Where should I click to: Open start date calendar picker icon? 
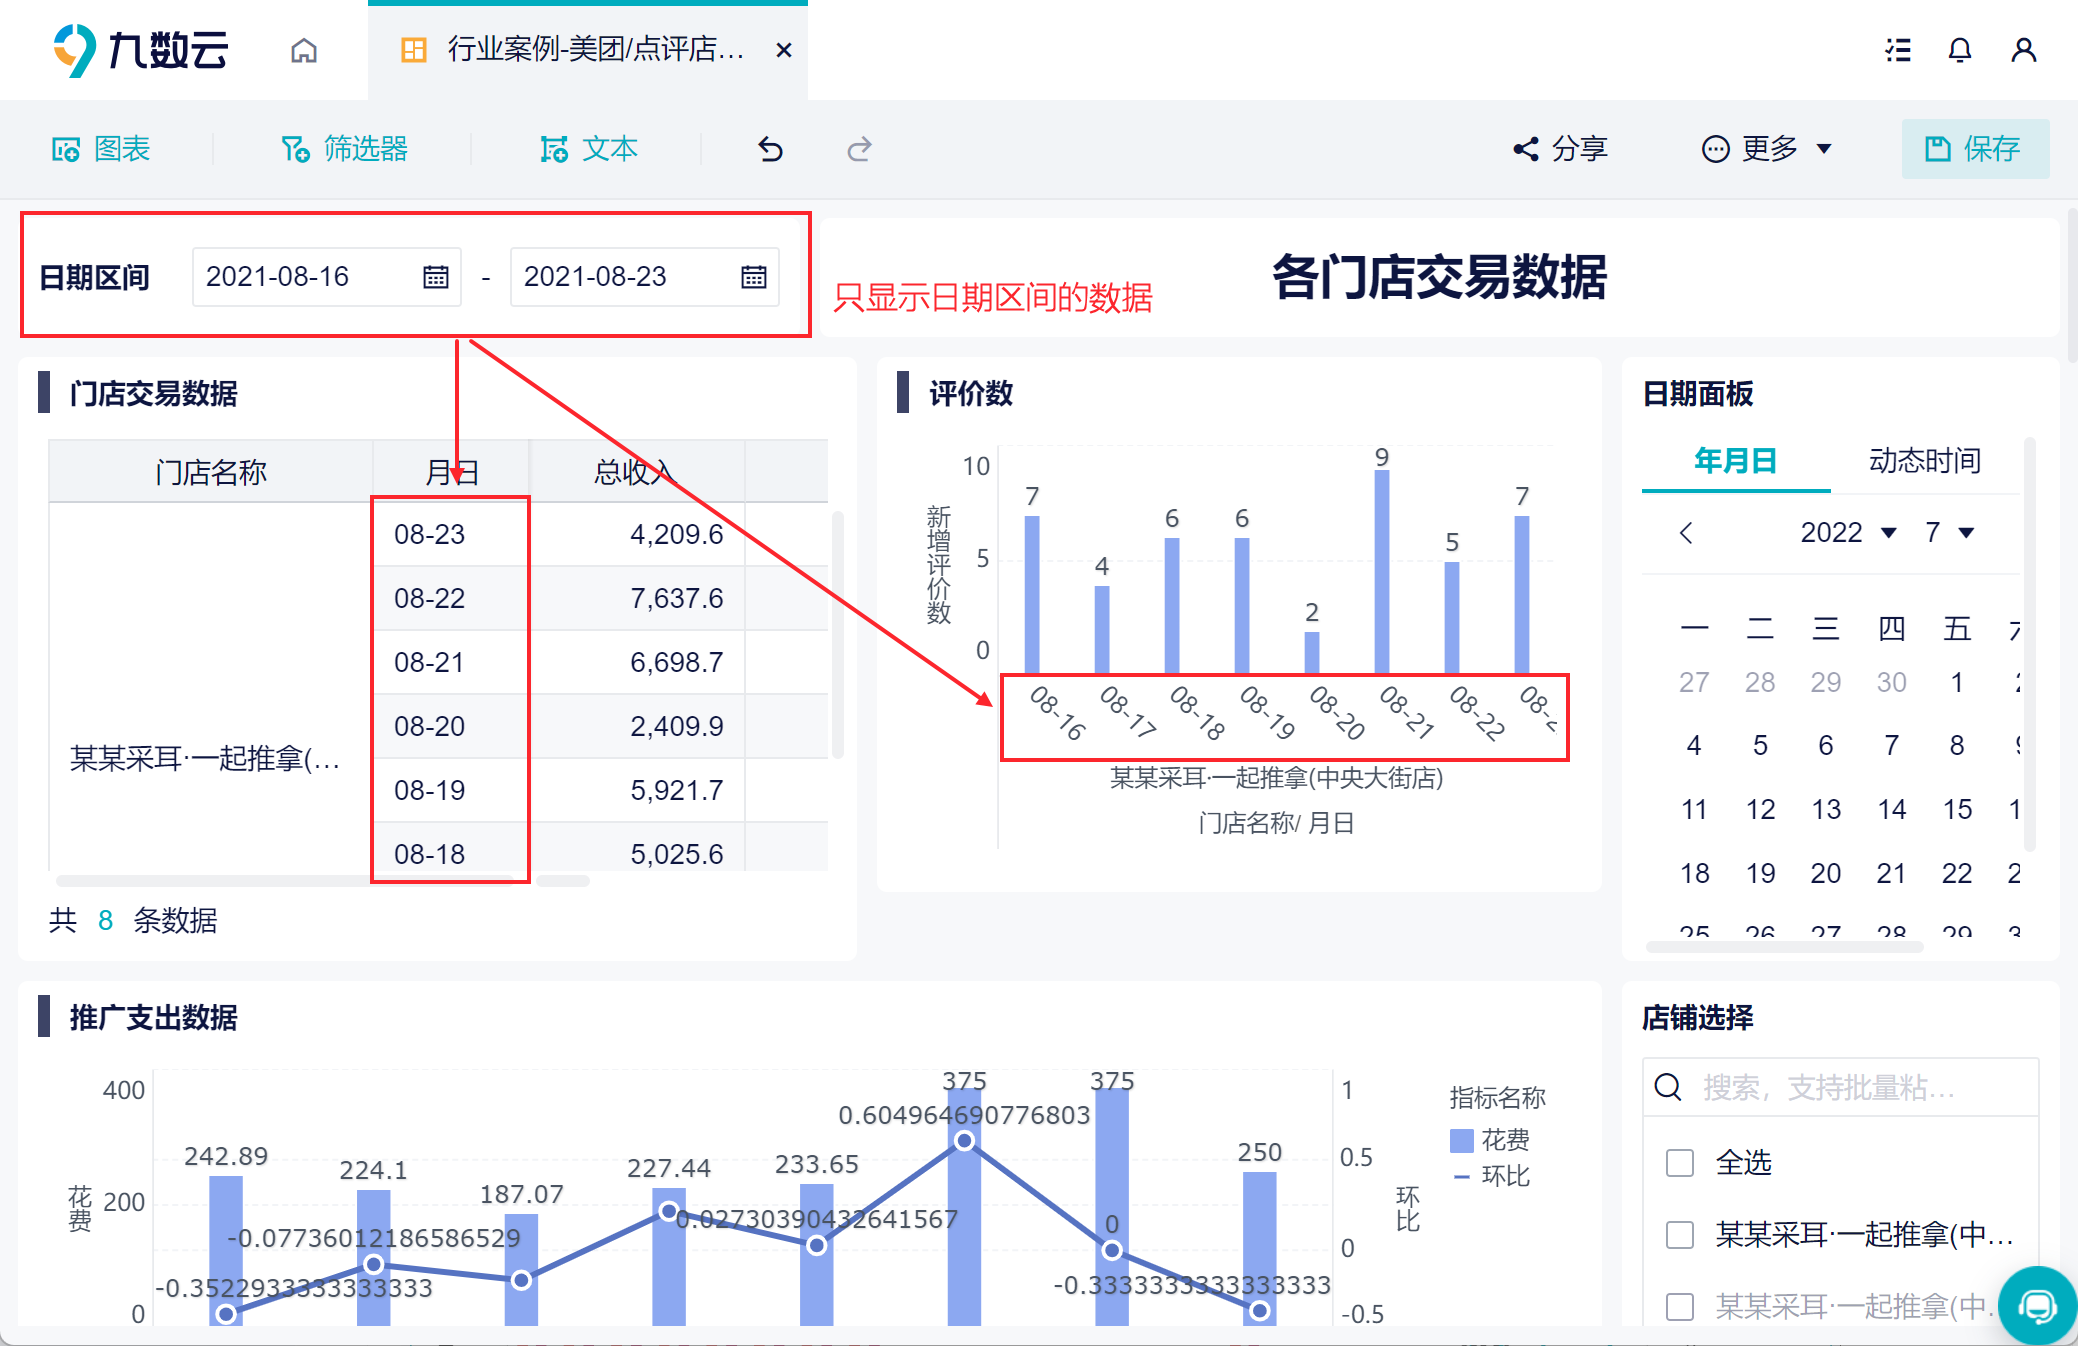pos(436,277)
